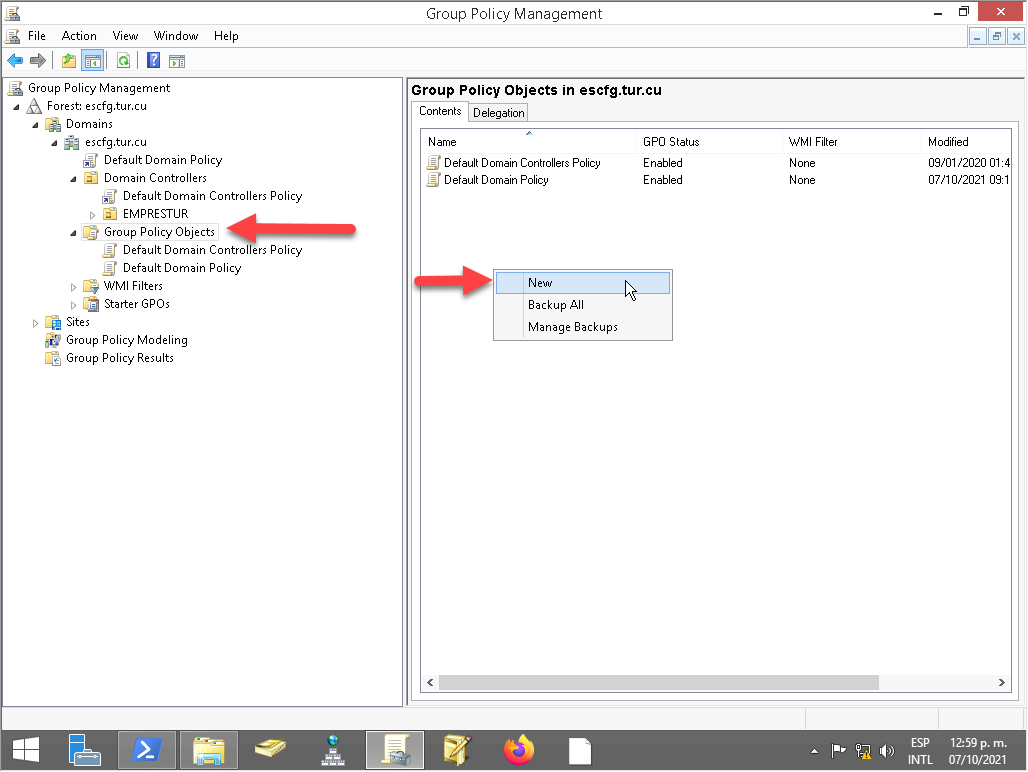Click the ESP INTL language indicator
The width and height of the screenshot is (1028, 772).
pos(920,751)
